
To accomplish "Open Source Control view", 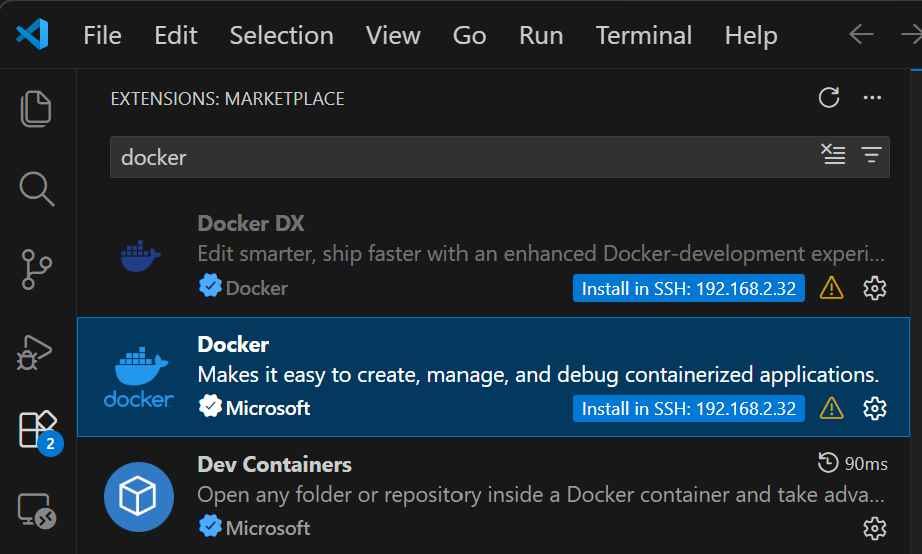I will [x=37, y=269].
